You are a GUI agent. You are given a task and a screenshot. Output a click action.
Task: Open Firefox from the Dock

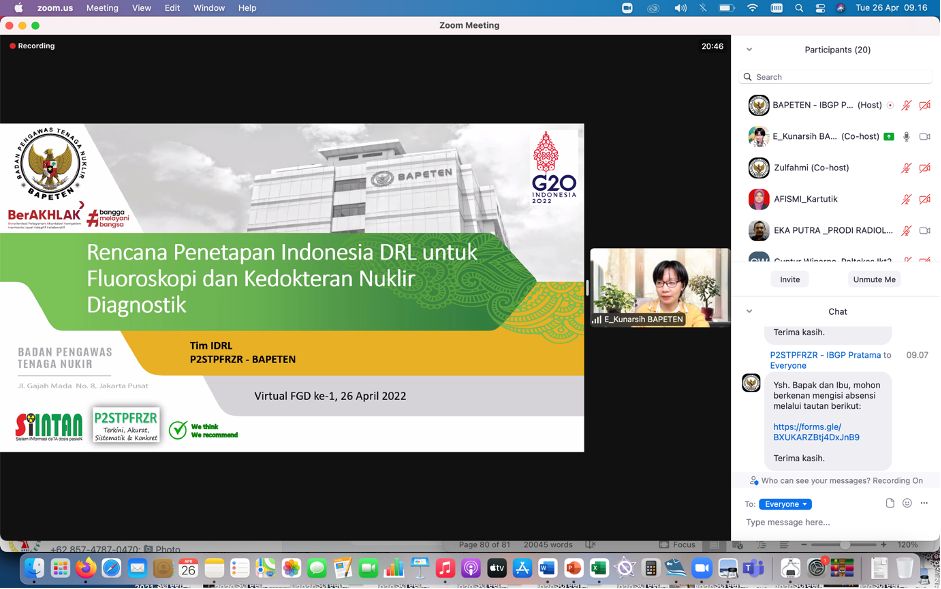[86, 567]
